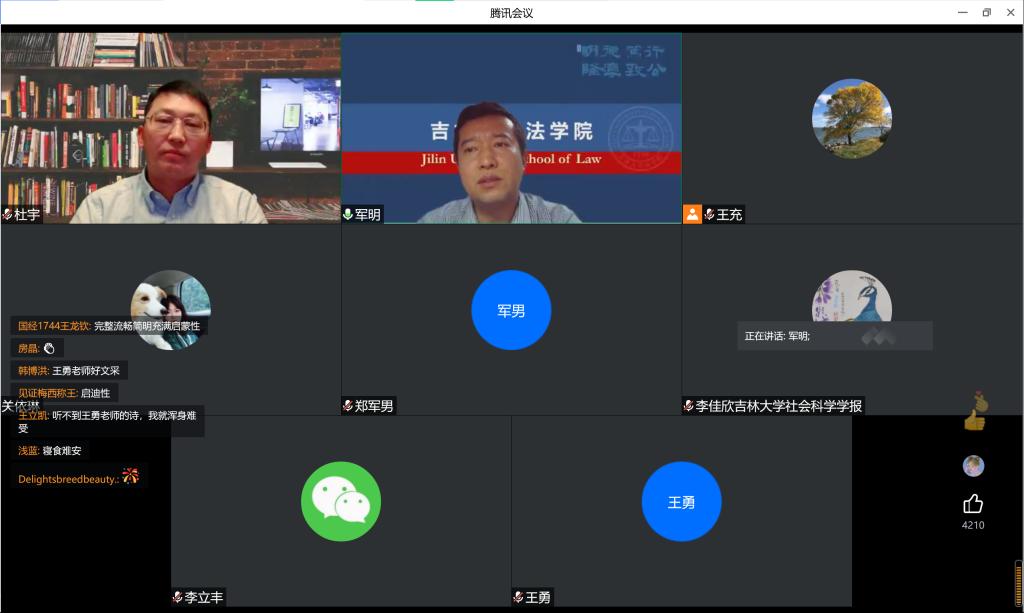Viewport: 1024px width, 613px height.
Task: Restore down the 腾讯会议 window
Action: tap(986, 12)
